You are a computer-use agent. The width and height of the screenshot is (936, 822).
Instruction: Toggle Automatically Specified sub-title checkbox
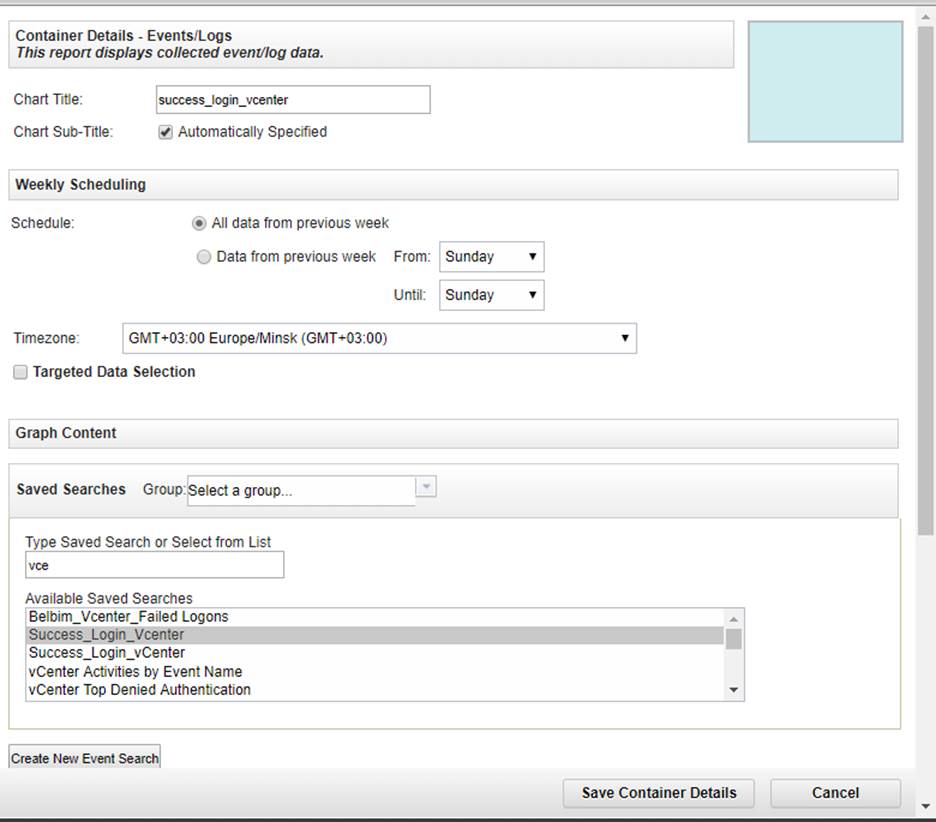click(x=165, y=132)
